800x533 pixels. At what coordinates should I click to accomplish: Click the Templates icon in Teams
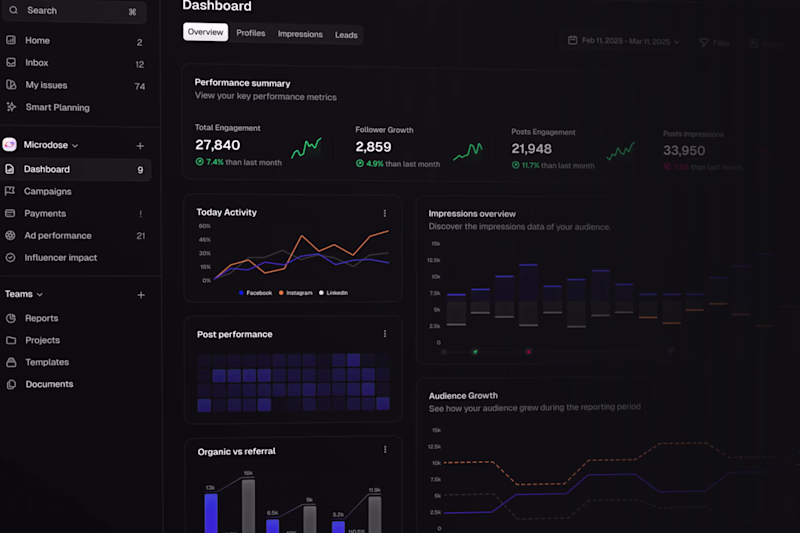coord(11,362)
